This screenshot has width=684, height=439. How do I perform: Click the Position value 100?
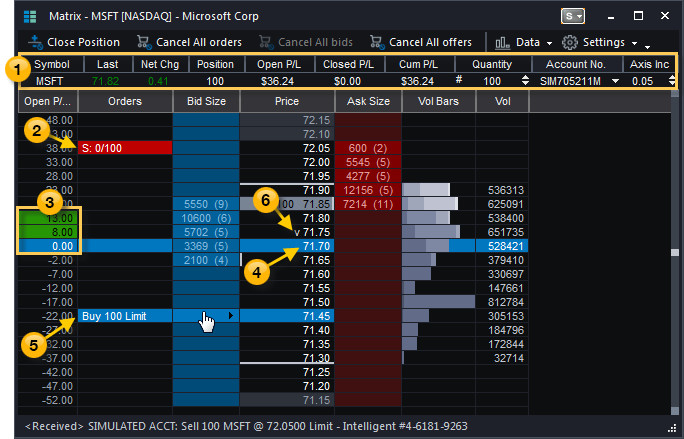(215, 81)
